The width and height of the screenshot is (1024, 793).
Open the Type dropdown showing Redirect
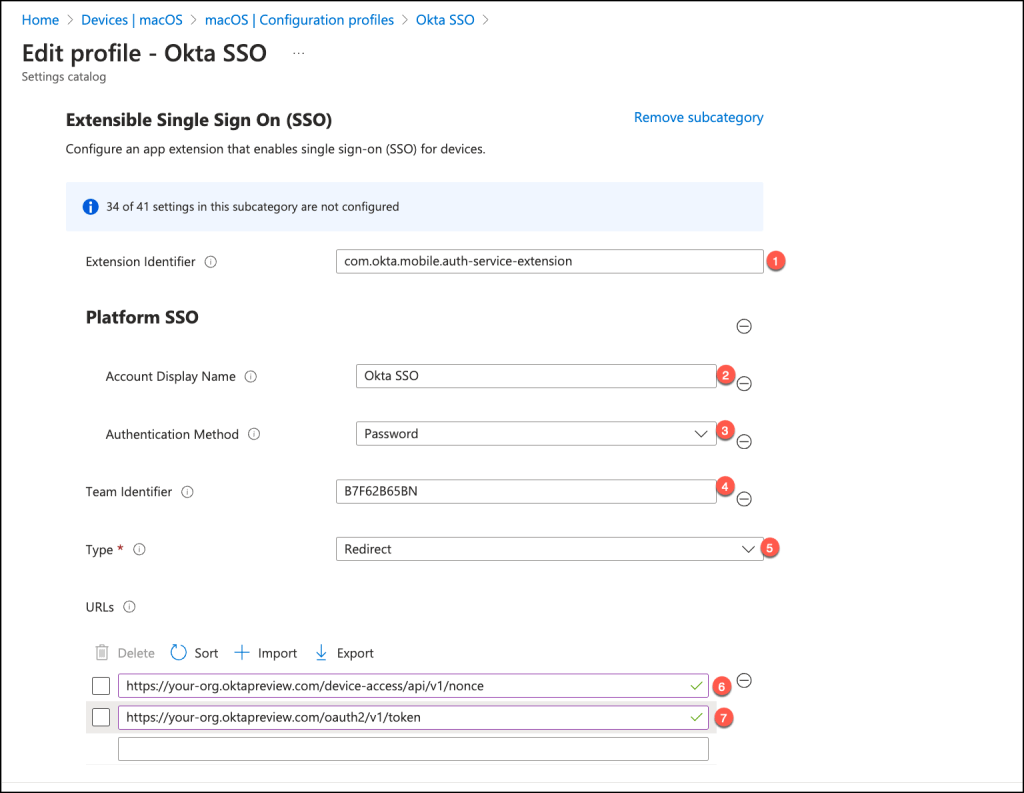pos(548,549)
